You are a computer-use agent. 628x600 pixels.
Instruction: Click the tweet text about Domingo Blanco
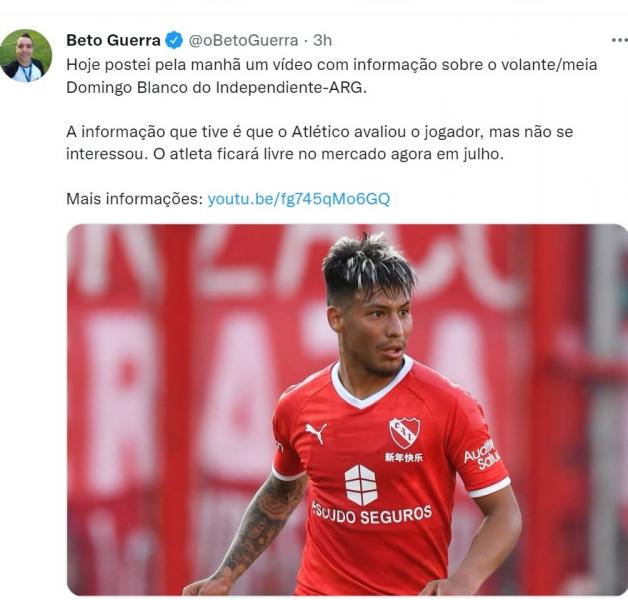(x=332, y=76)
